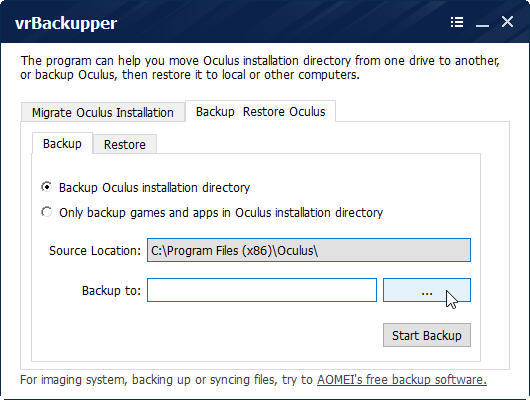This screenshot has width=530, height=400.
Task: Click the program description text
Action: tap(260, 68)
